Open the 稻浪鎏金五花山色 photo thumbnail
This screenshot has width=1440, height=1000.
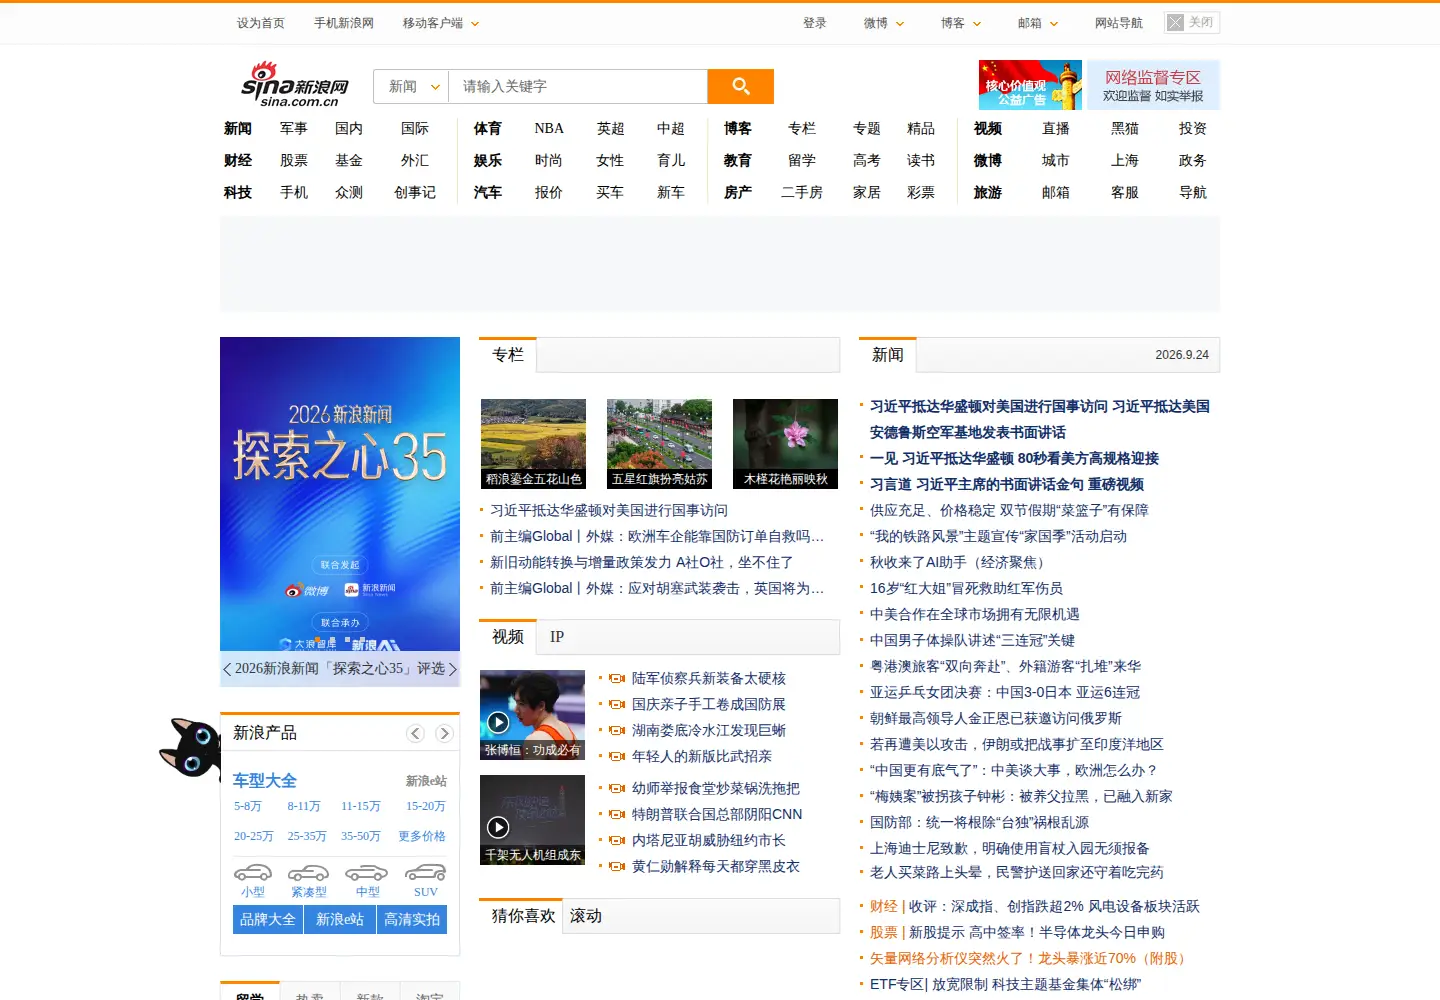[x=533, y=444]
